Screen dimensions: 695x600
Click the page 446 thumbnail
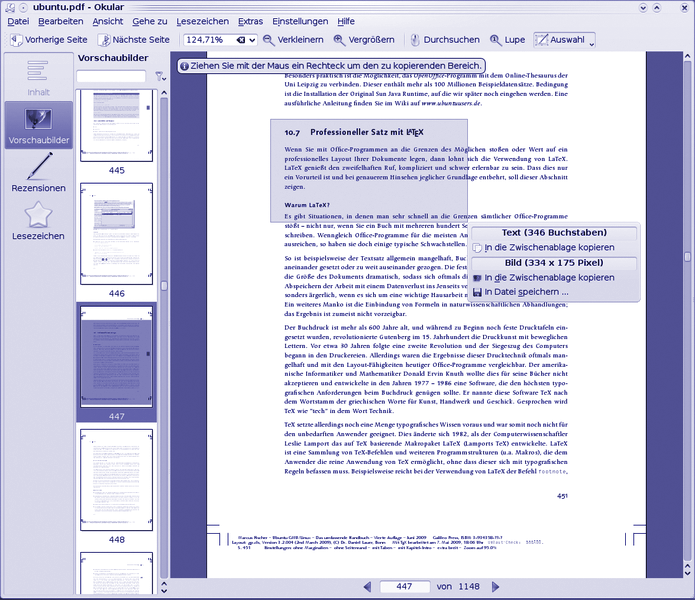click(x=116, y=232)
